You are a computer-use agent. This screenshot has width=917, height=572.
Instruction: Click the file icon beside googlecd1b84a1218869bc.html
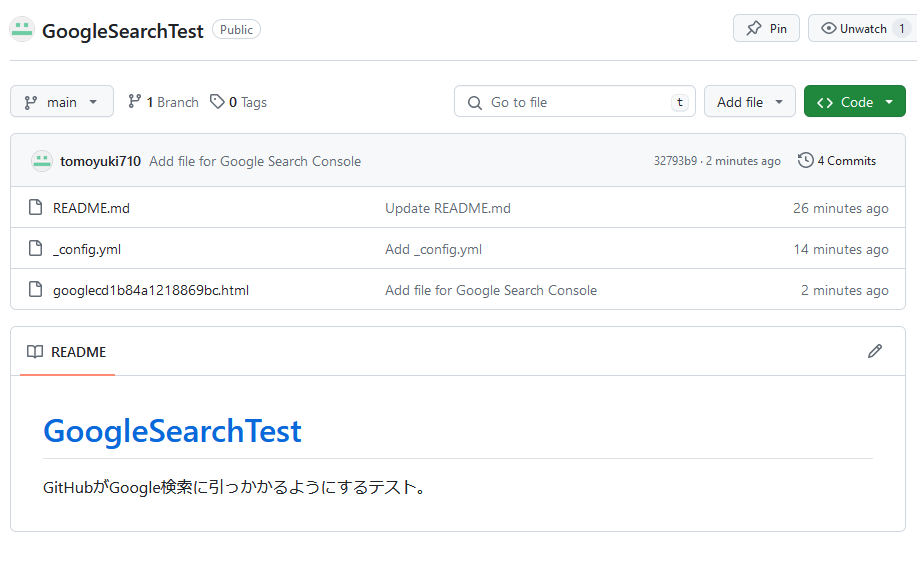tap(36, 290)
